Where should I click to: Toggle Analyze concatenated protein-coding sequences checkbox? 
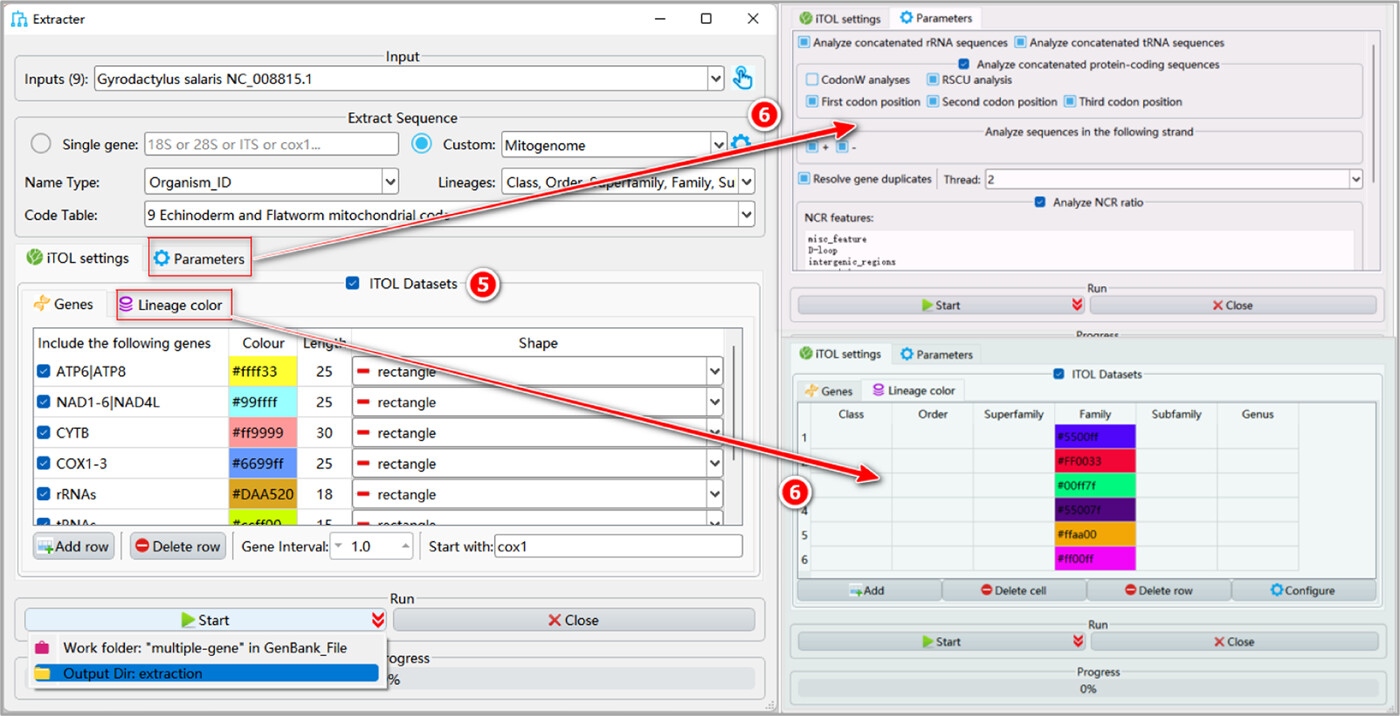click(x=964, y=64)
